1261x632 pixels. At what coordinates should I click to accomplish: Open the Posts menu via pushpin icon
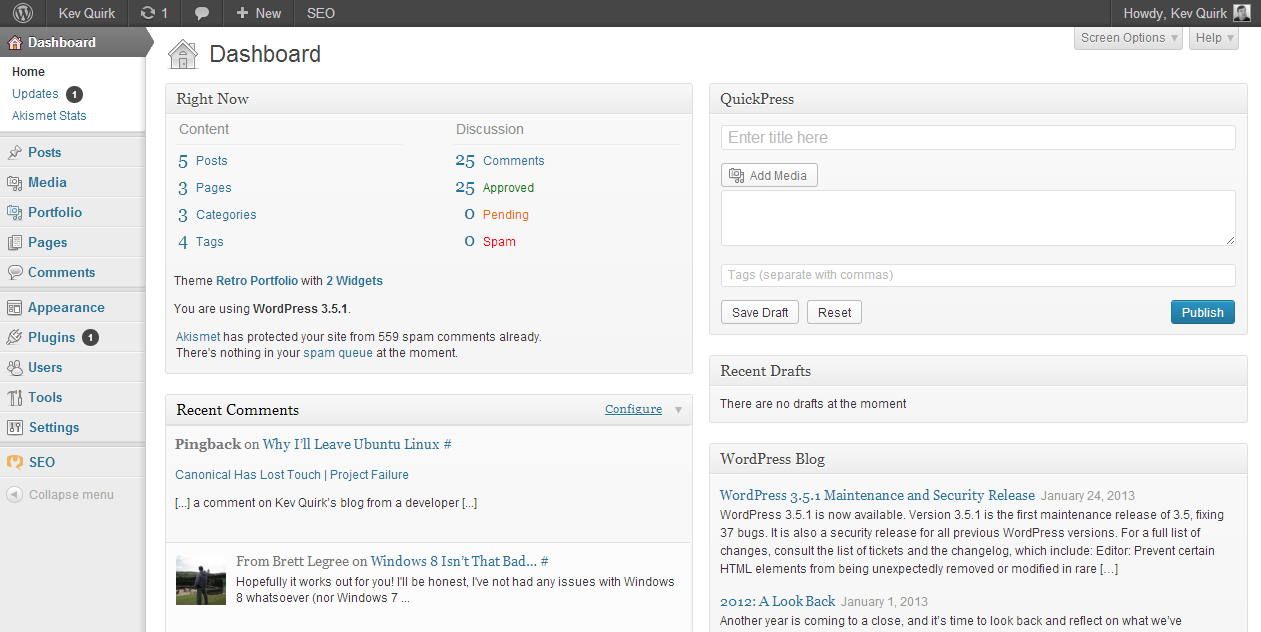point(15,153)
